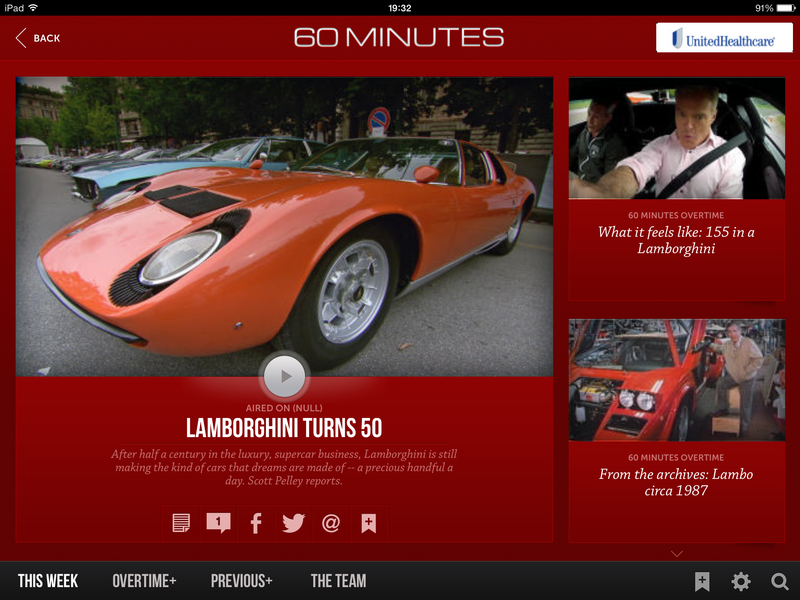Select the LAMBORGHINI TURNS 50 headline
The image size is (800, 600).
point(284,428)
